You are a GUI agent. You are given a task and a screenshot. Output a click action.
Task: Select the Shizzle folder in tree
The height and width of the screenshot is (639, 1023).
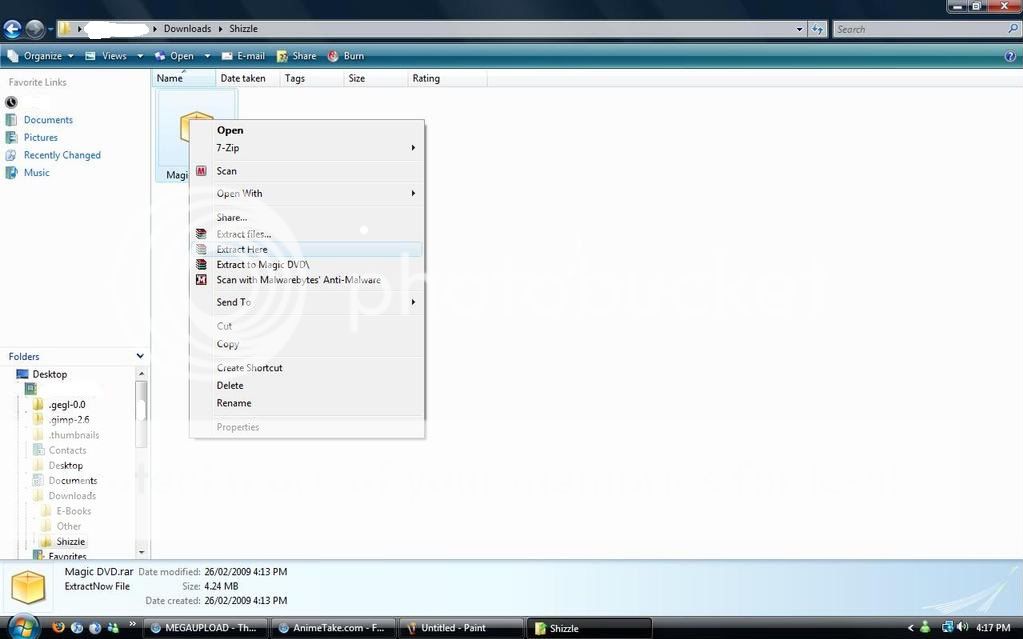coord(70,542)
